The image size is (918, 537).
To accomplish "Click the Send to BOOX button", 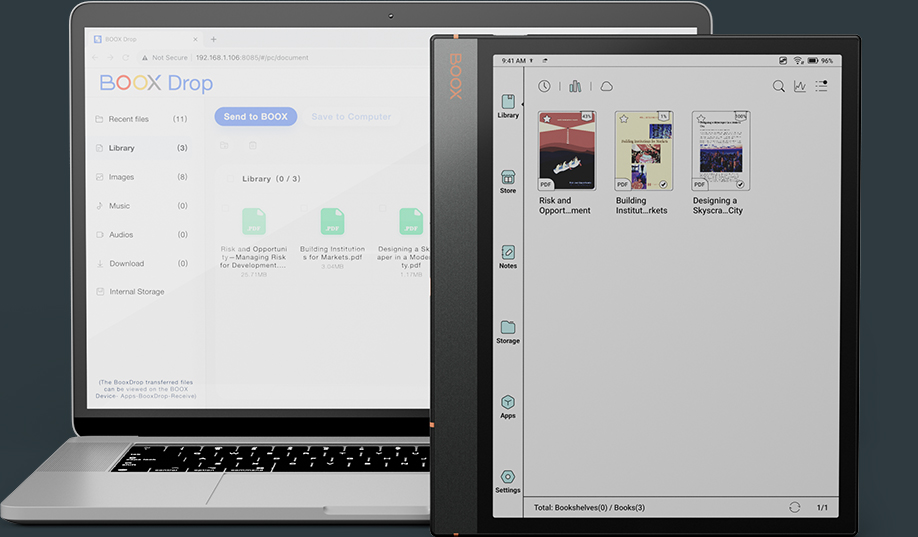I will (x=255, y=117).
